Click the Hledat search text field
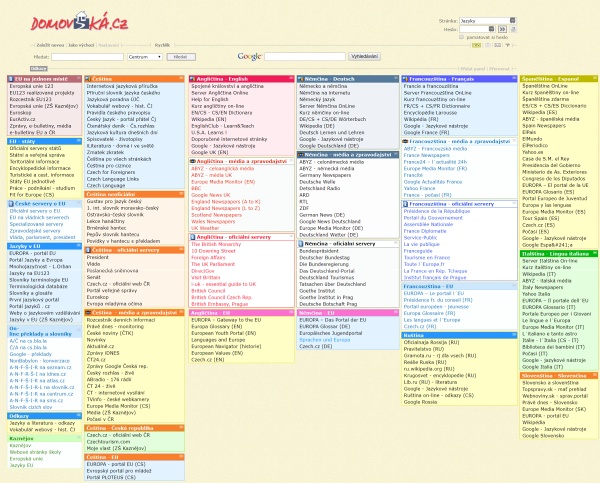Screen dimensions: 600x483 click(86, 58)
